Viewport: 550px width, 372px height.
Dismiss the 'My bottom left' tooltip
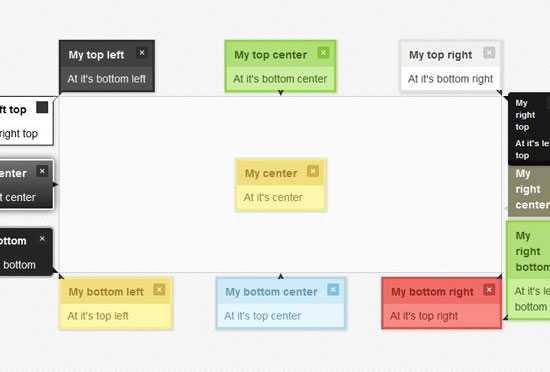tap(159, 290)
